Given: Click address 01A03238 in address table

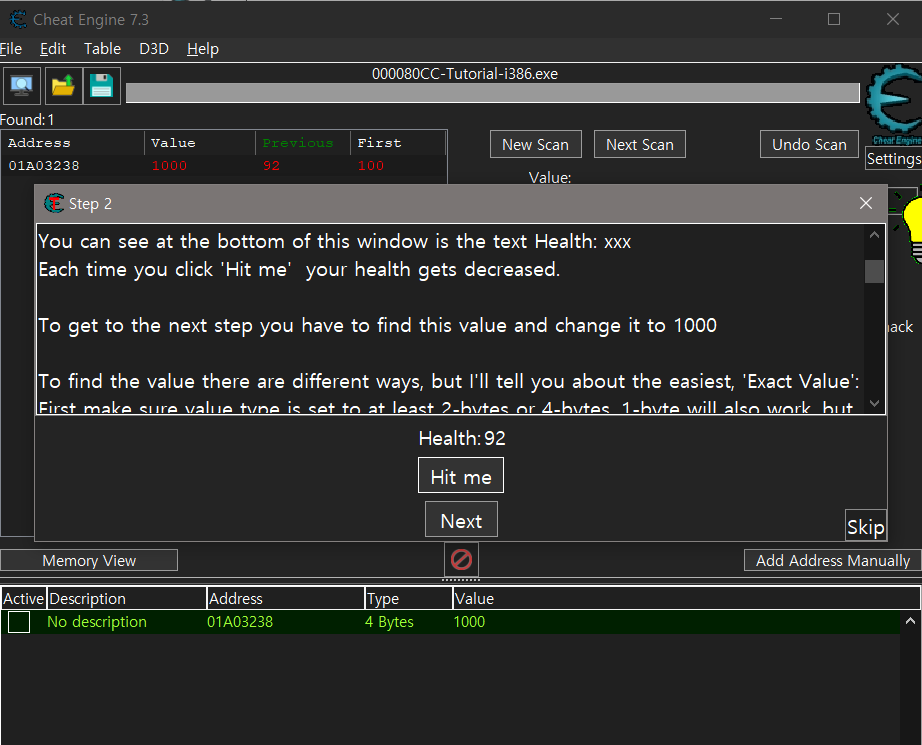Looking at the screenshot, I should pyautogui.click(x=240, y=622).
